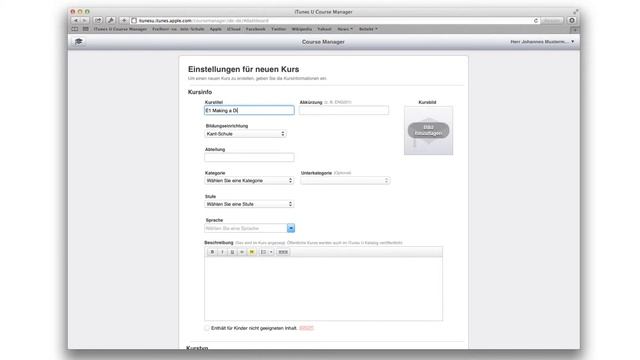Image resolution: width=640 pixels, height=360 pixels.
Task: Click the plus add-bookmark toolbar button
Action: (124, 20)
